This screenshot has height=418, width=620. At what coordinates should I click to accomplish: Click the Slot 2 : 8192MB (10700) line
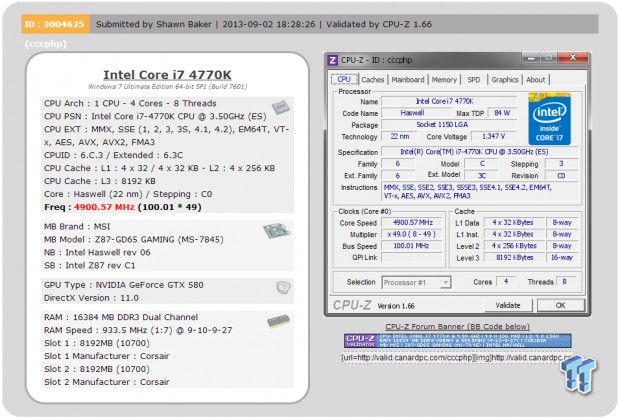point(97,369)
